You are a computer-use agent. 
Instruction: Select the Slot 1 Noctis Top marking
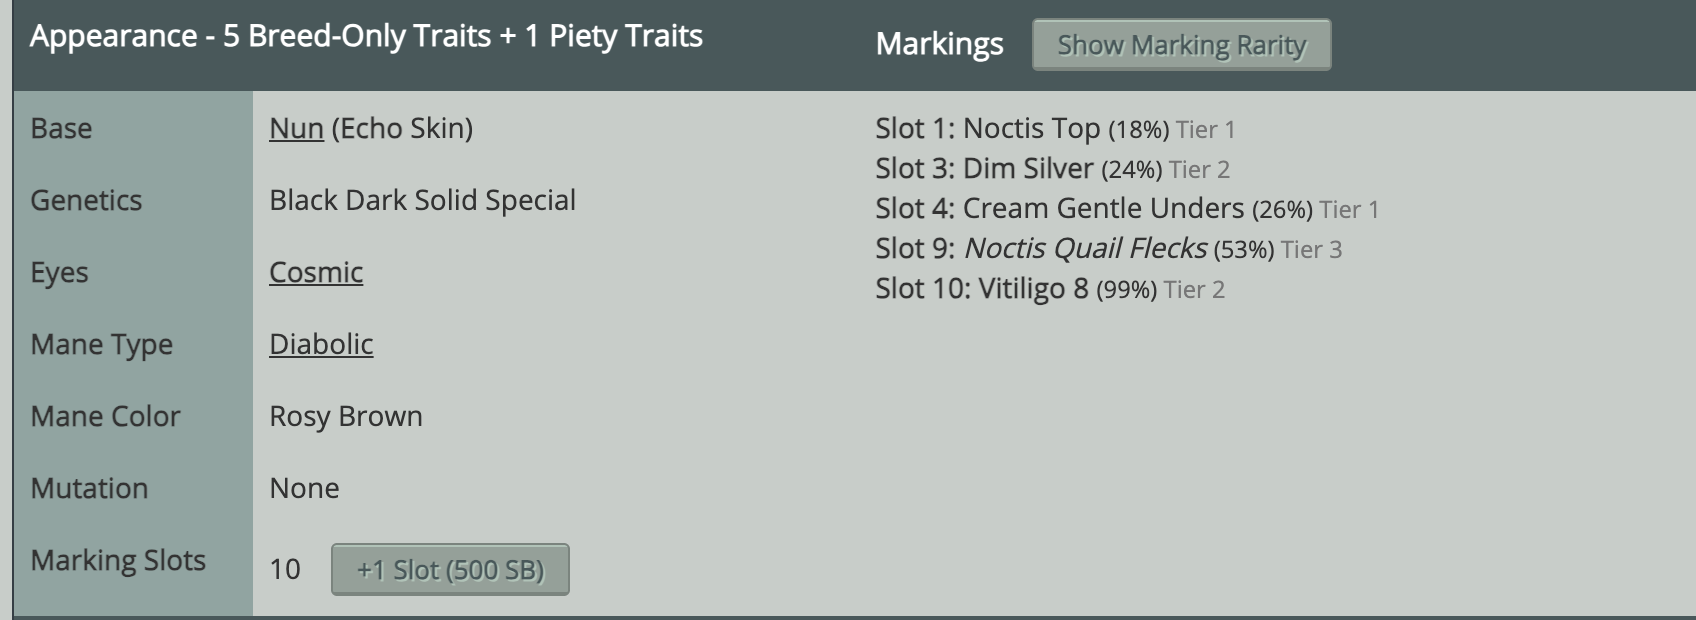coord(1055,128)
